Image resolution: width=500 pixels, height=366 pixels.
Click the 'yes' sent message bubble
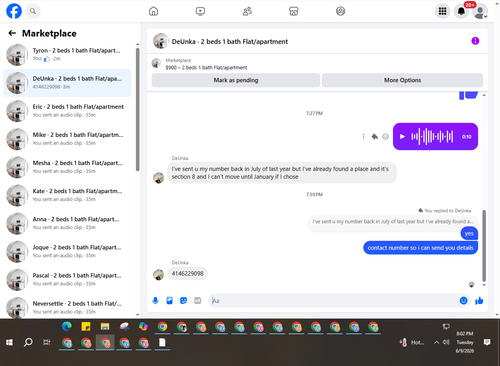click(x=469, y=233)
